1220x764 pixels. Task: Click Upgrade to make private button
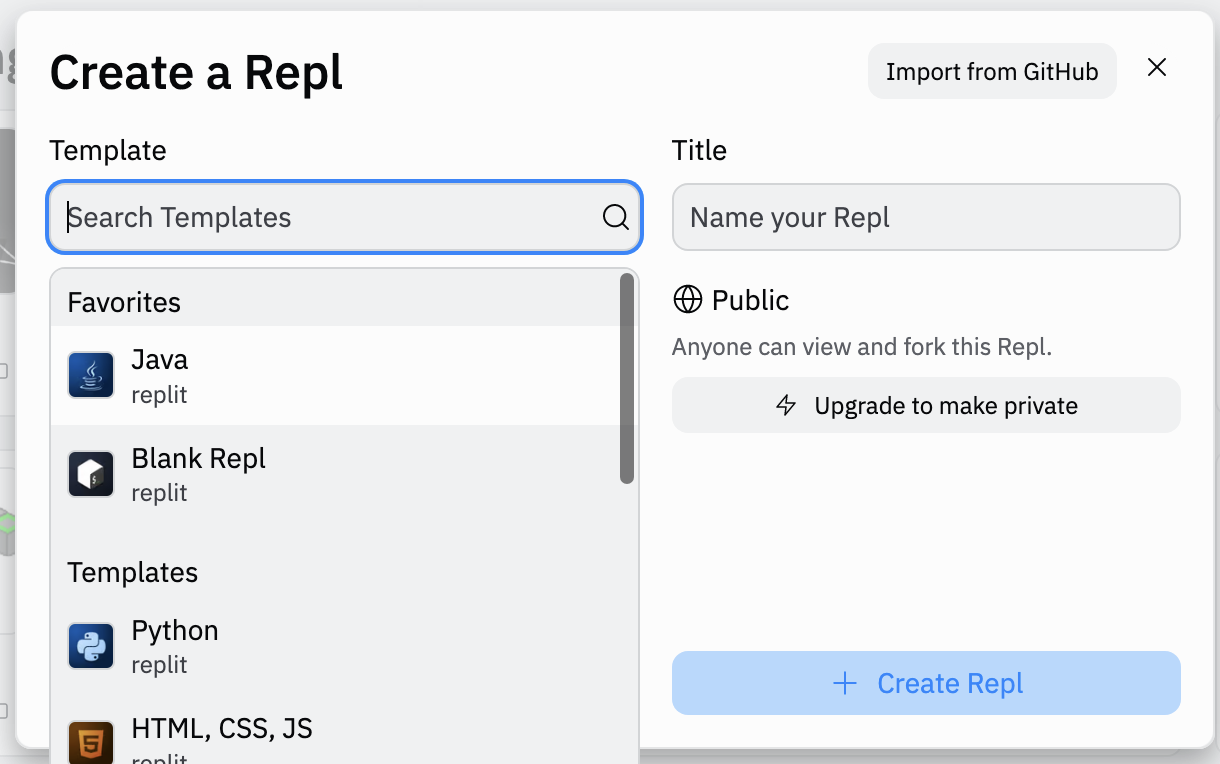click(926, 405)
